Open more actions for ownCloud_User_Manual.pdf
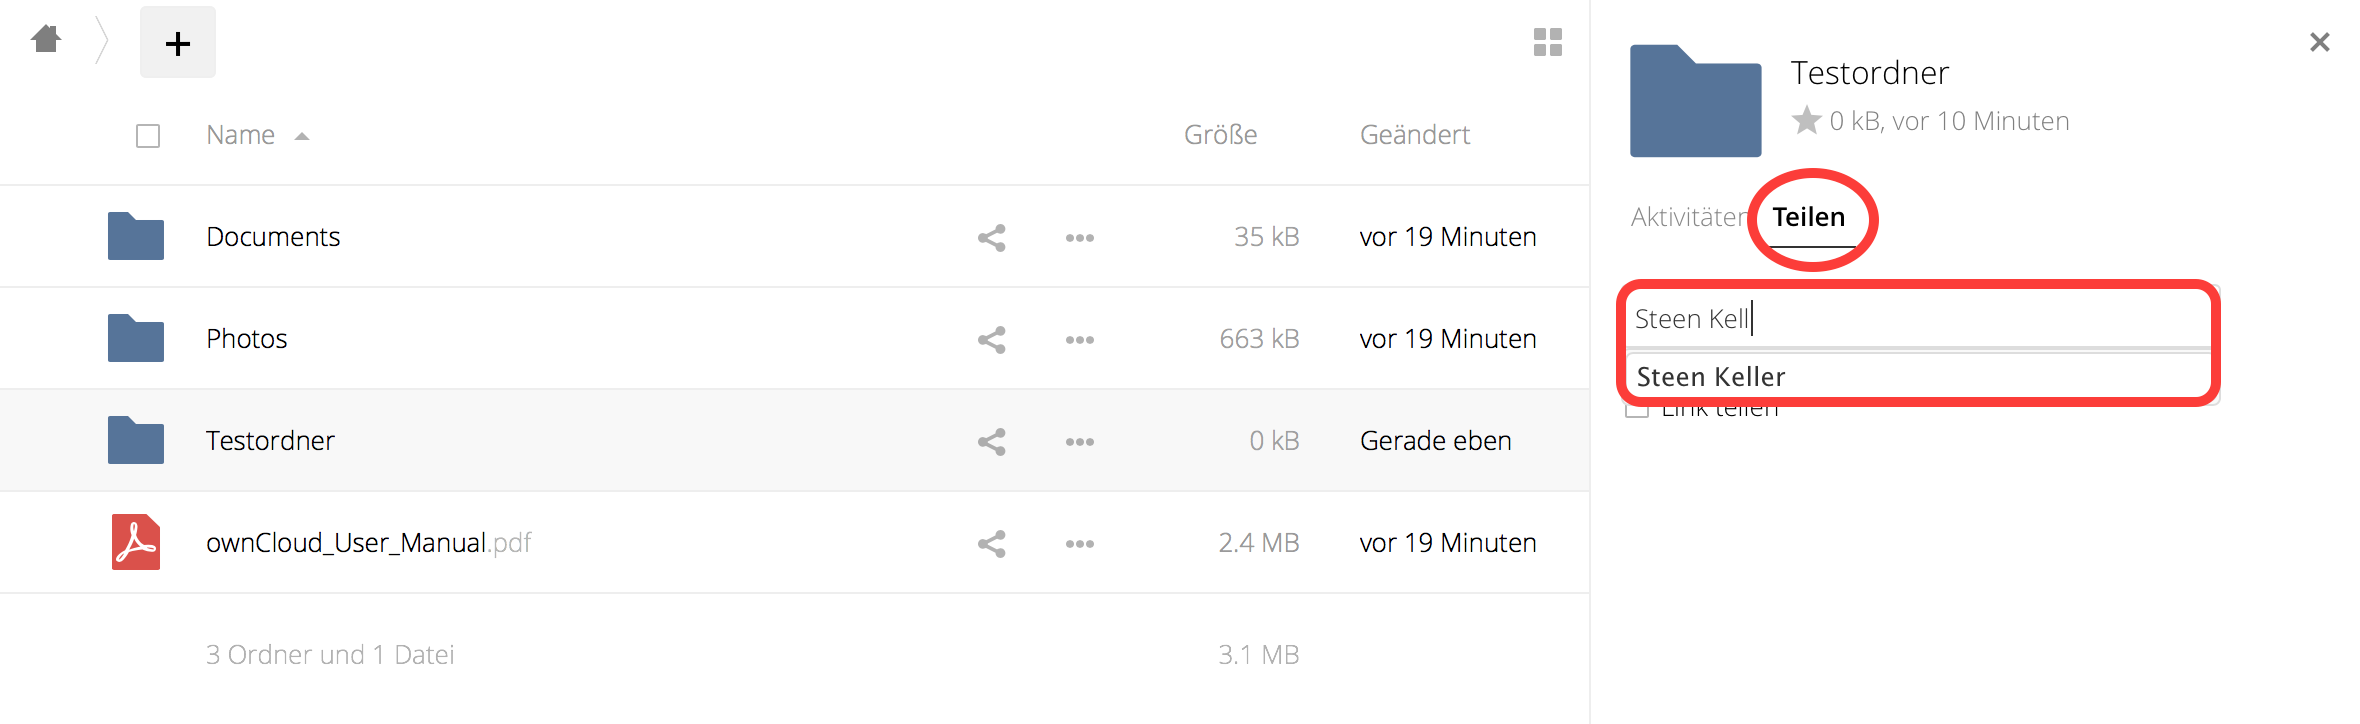Image resolution: width=2360 pixels, height=724 pixels. click(x=1079, y=544)
